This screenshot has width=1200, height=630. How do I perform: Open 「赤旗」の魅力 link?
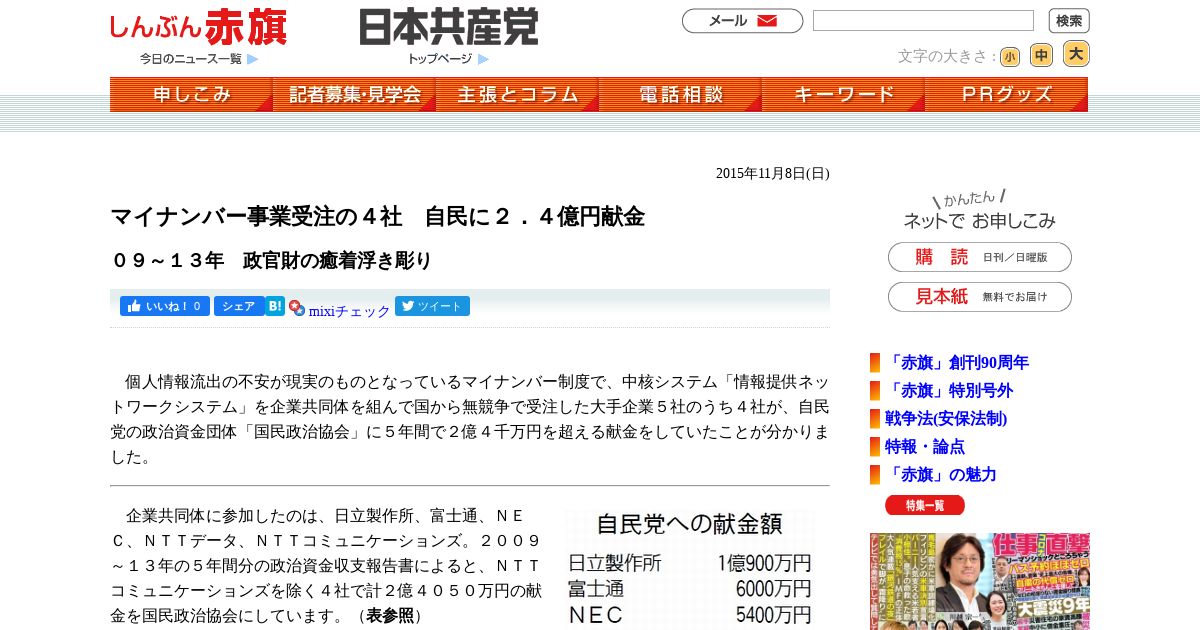coord(942,475)
